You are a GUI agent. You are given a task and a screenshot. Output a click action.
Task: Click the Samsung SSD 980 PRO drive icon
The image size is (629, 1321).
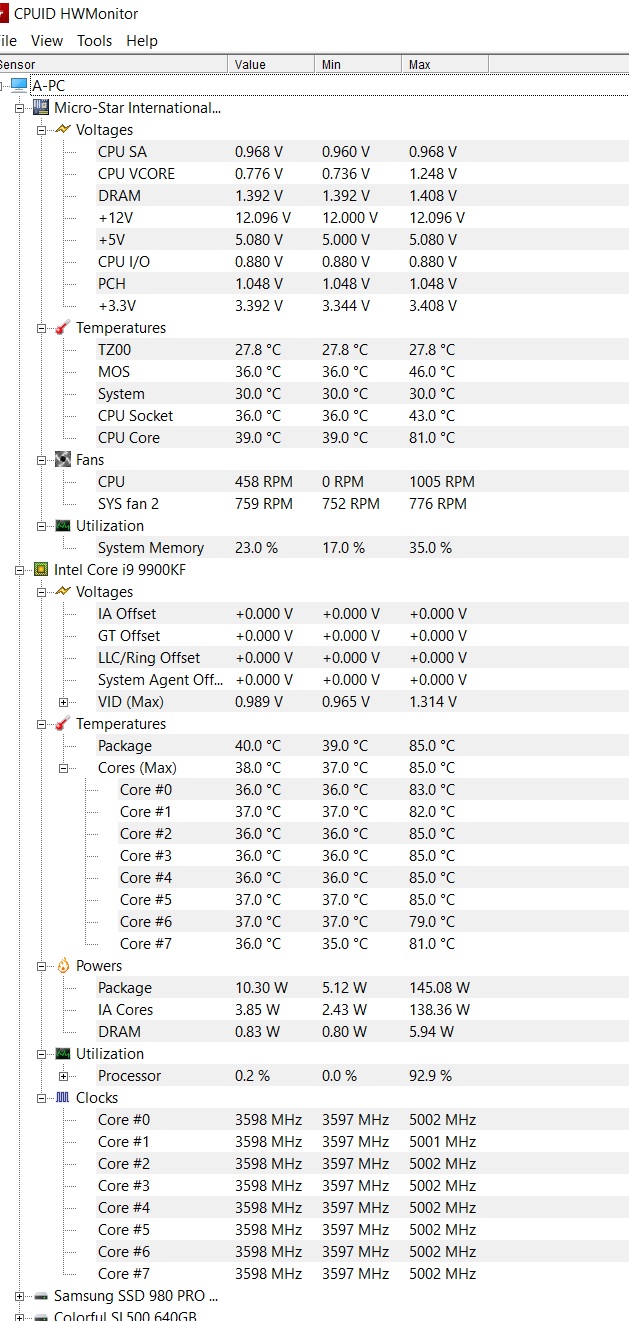(x=41, y=1296)
